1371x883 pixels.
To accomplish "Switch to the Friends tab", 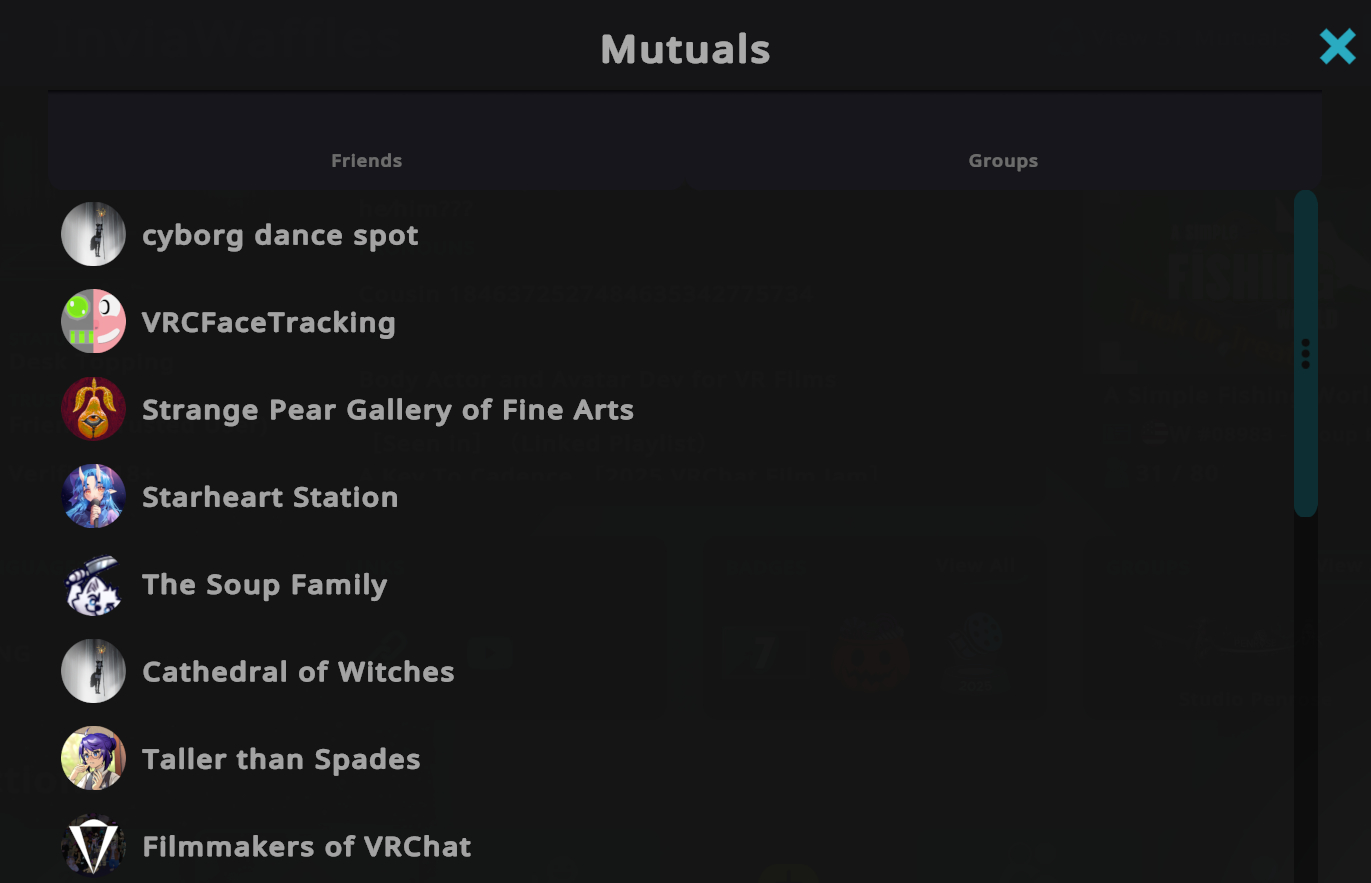I will pos(366,160).
